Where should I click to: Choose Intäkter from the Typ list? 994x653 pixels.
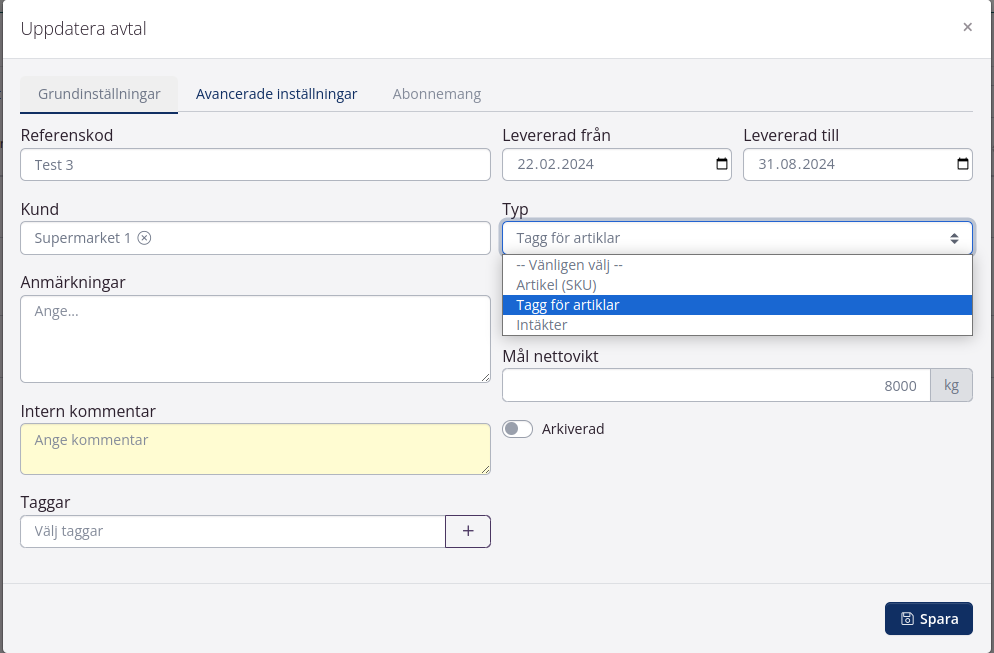pos(541,325)
